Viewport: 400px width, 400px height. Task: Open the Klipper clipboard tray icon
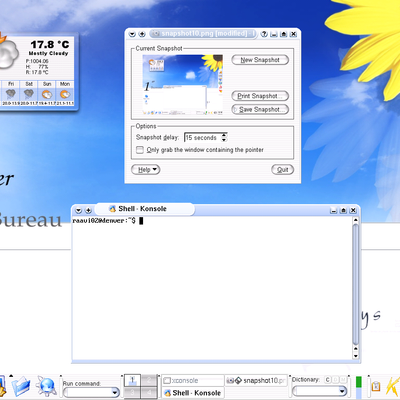[376, 386]
